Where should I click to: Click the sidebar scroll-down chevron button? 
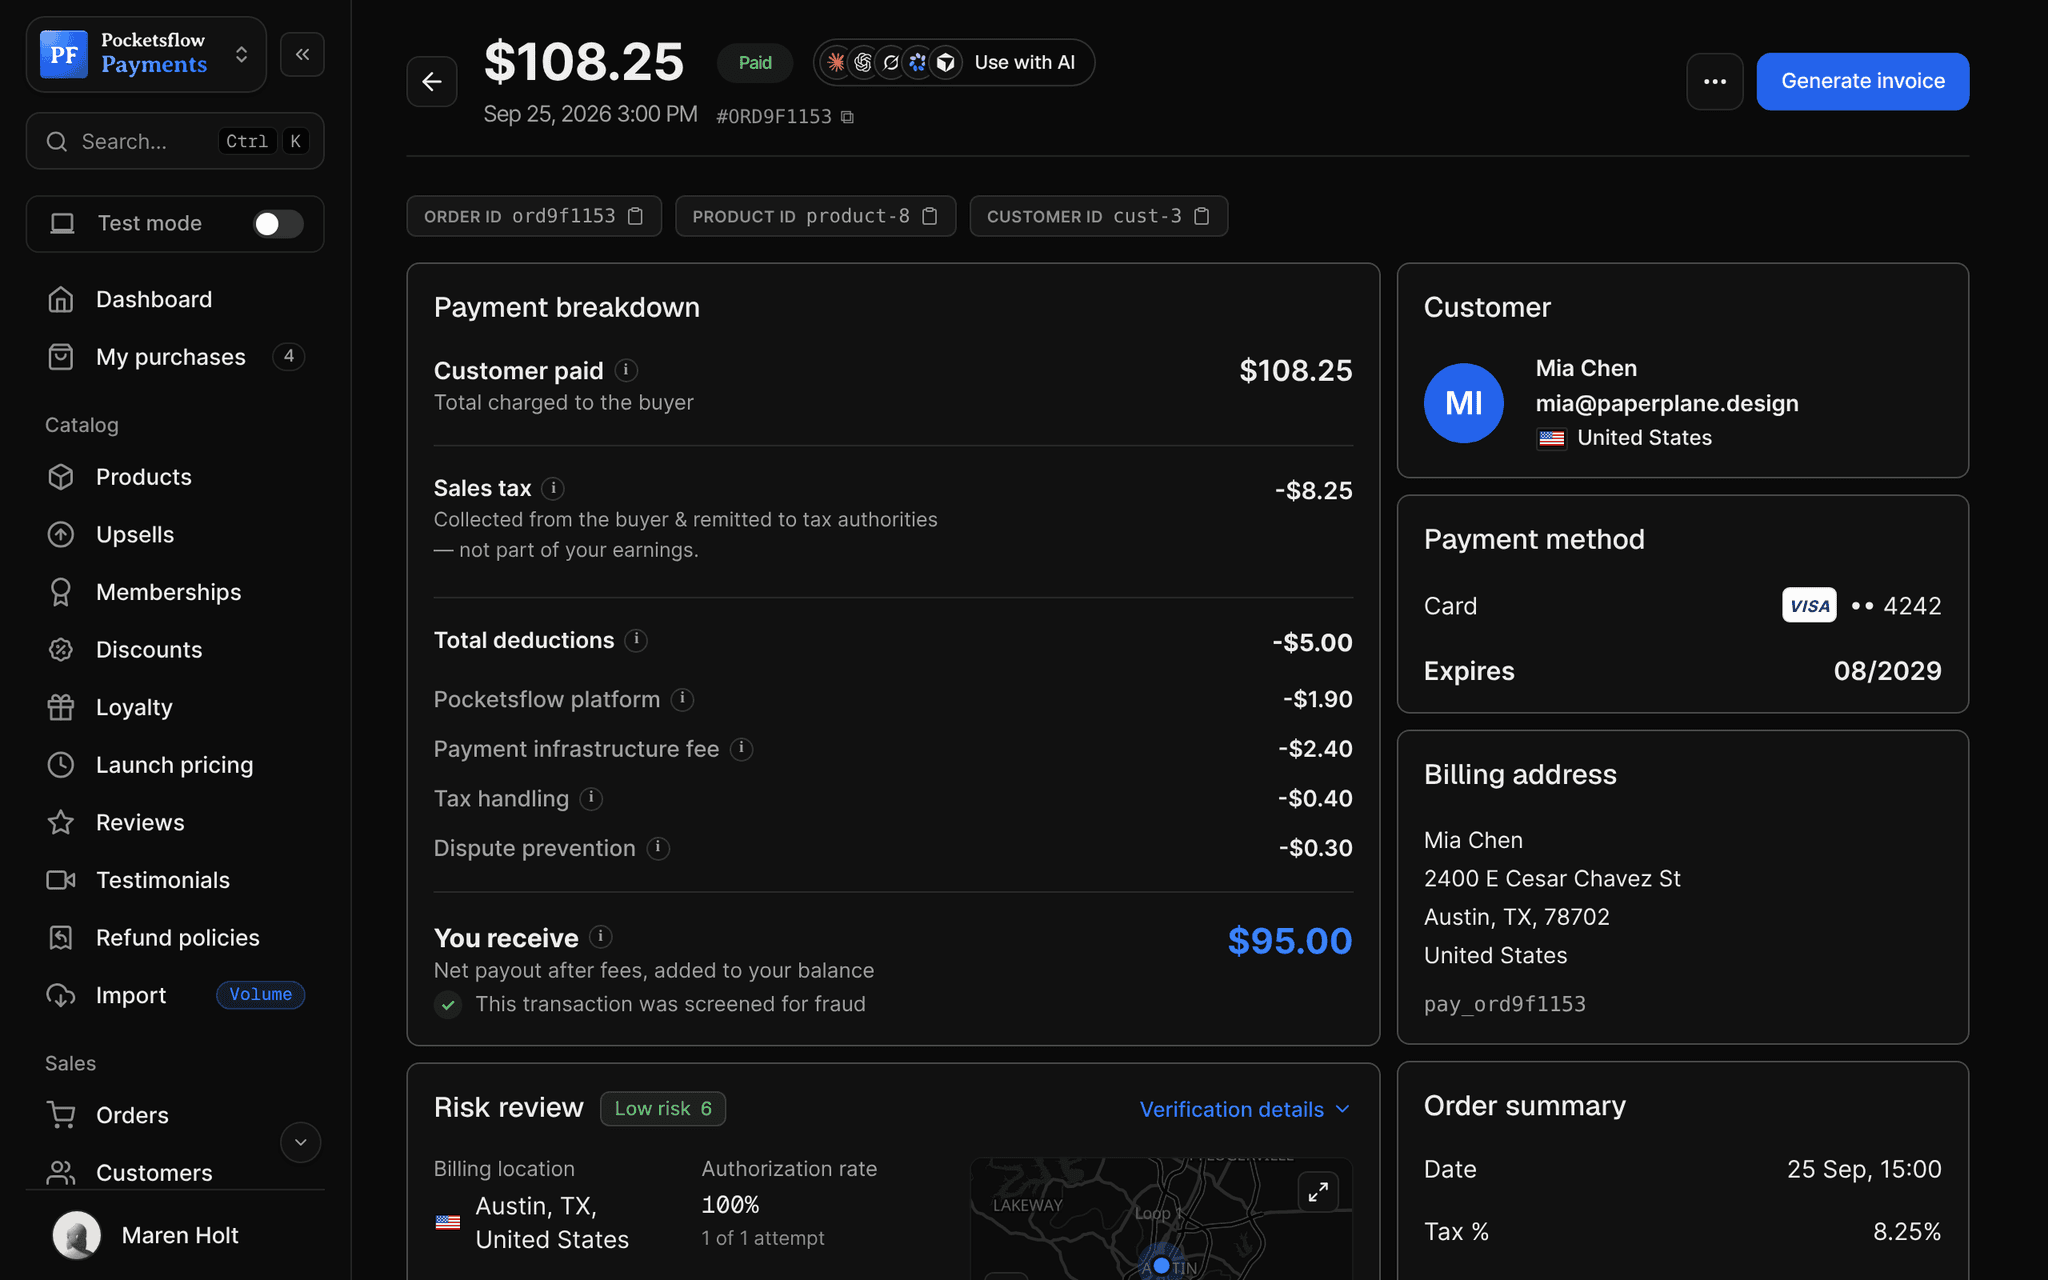pyautogui.click(x=300, y=1142)
